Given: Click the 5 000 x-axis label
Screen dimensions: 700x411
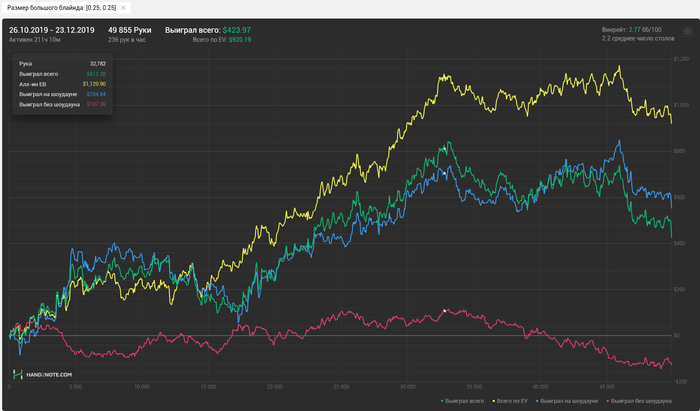Looking at the screenshot, I should tap(75, 387).
